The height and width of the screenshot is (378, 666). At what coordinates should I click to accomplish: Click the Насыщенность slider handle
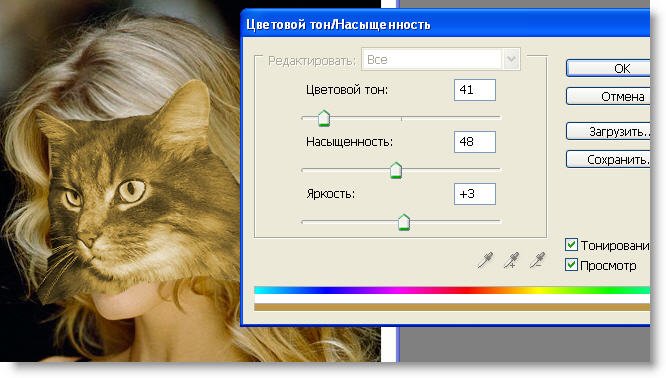(396, 170)
